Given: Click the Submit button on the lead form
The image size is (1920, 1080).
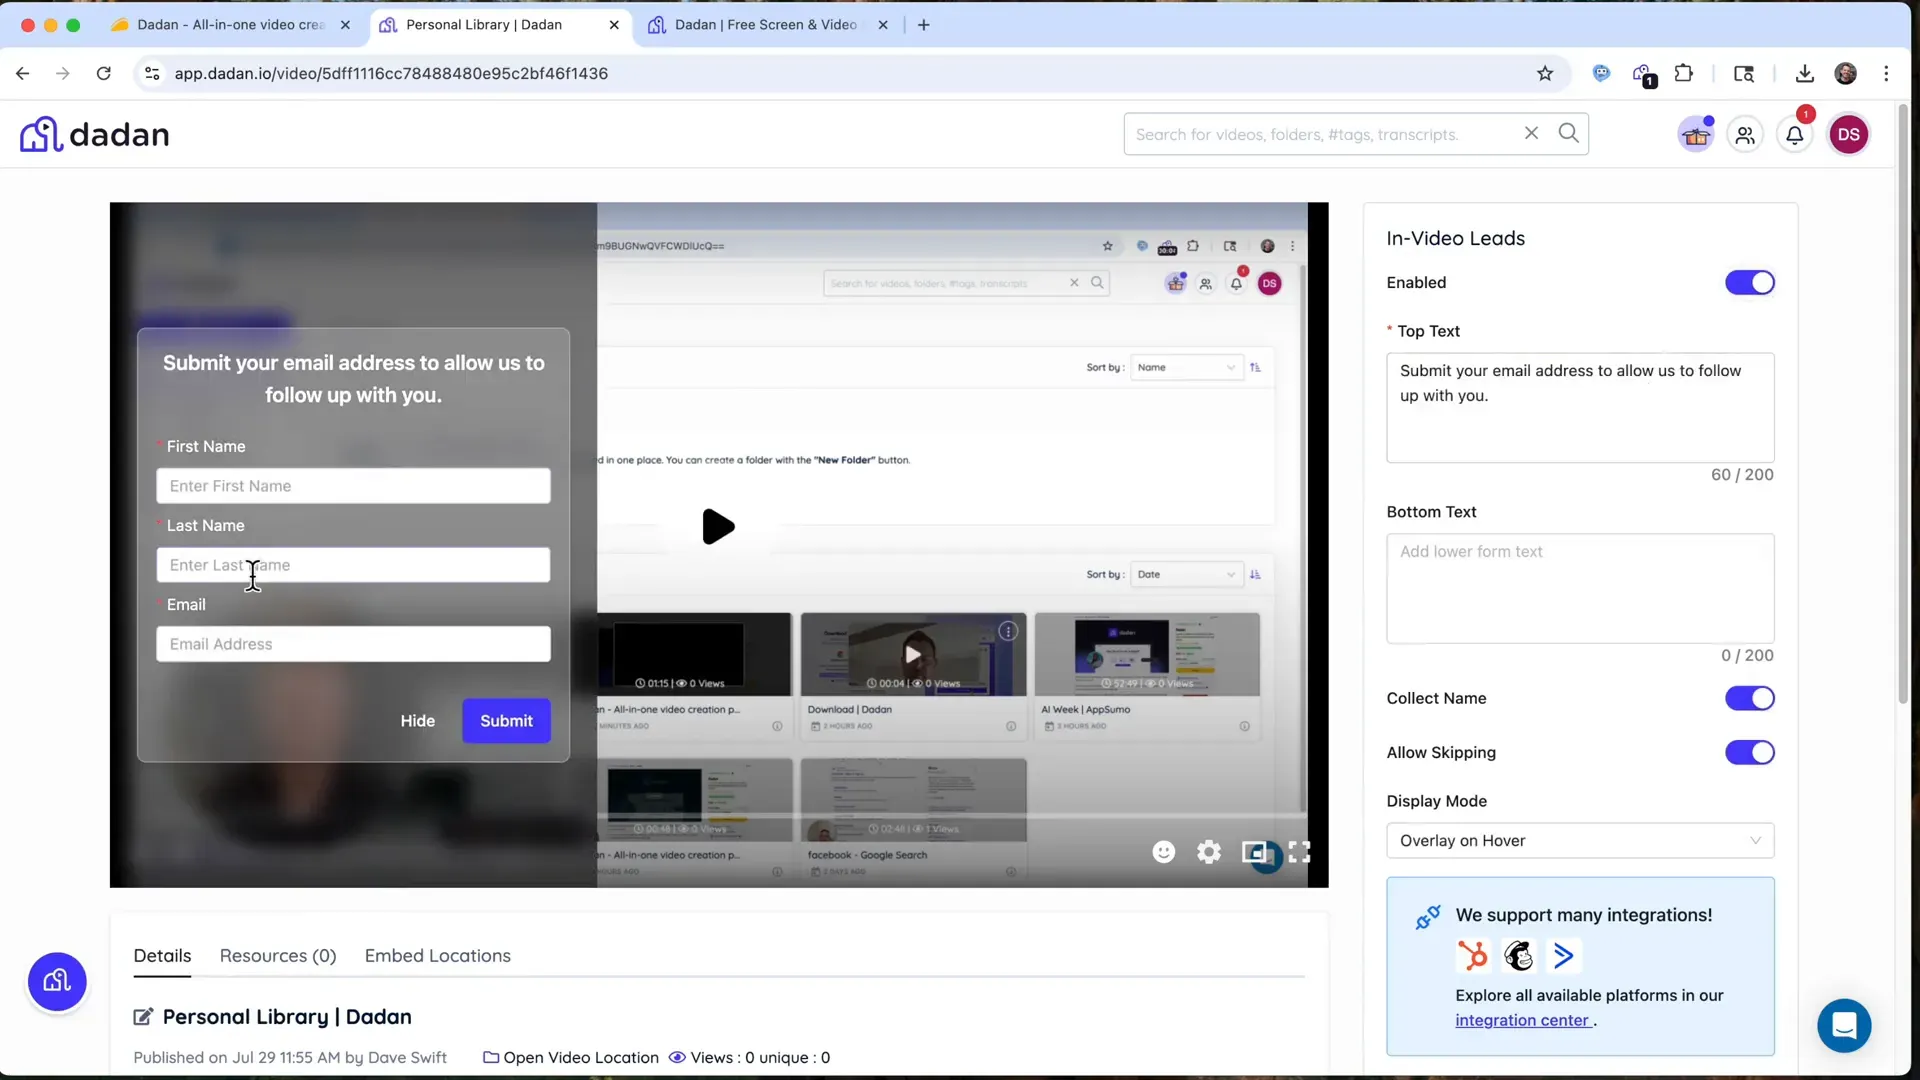Looking at the screenshot, I should [506, 721].
